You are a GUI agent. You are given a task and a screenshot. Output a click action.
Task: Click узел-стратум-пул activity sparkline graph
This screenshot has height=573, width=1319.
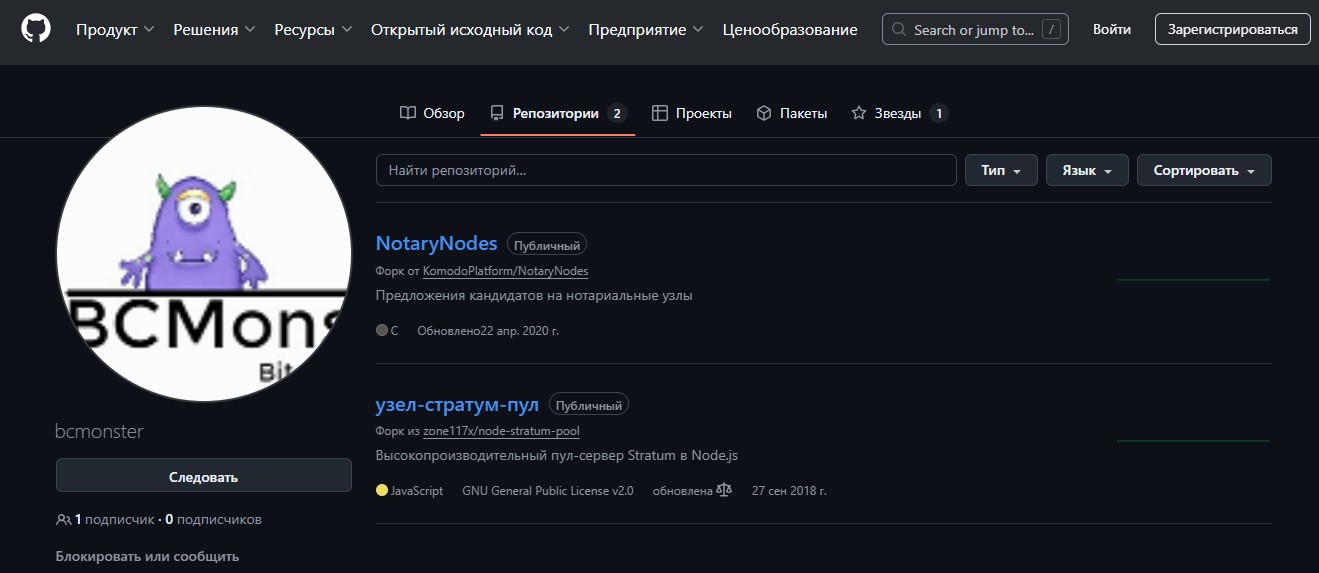(1193, 440)
